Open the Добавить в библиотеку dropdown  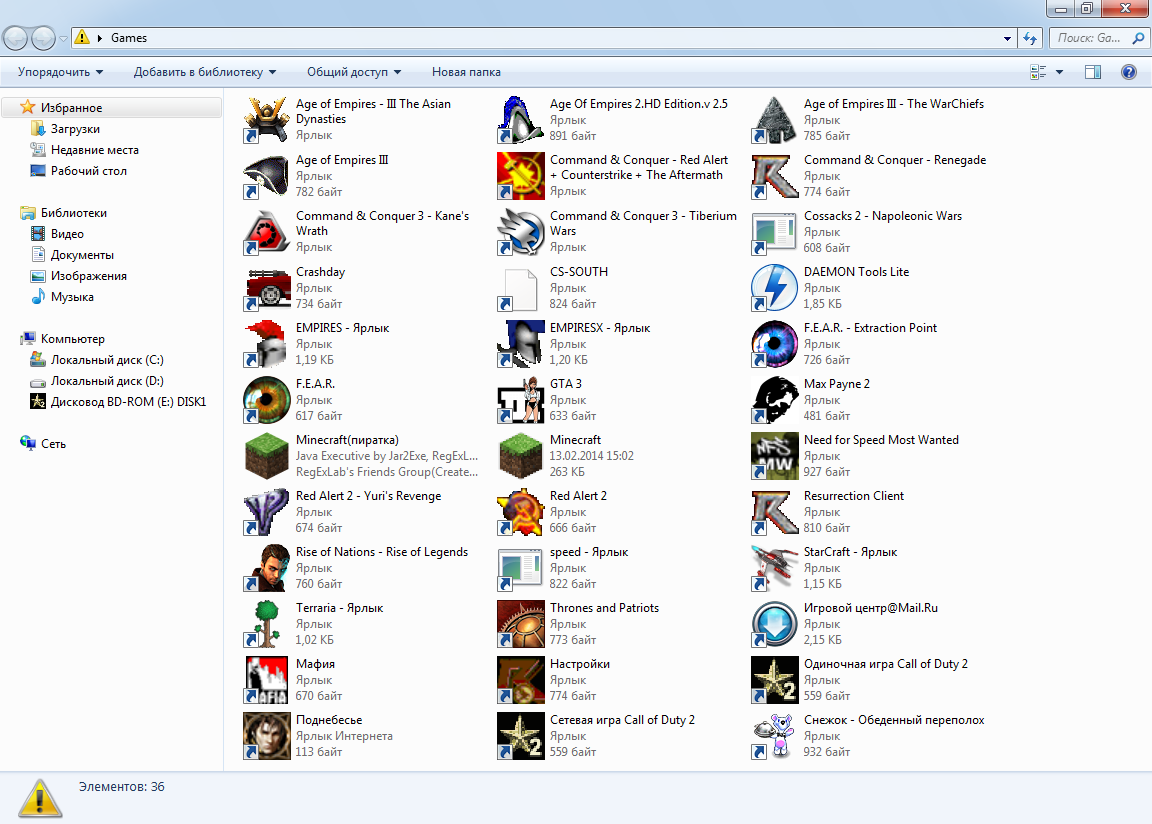pos(205,72)
